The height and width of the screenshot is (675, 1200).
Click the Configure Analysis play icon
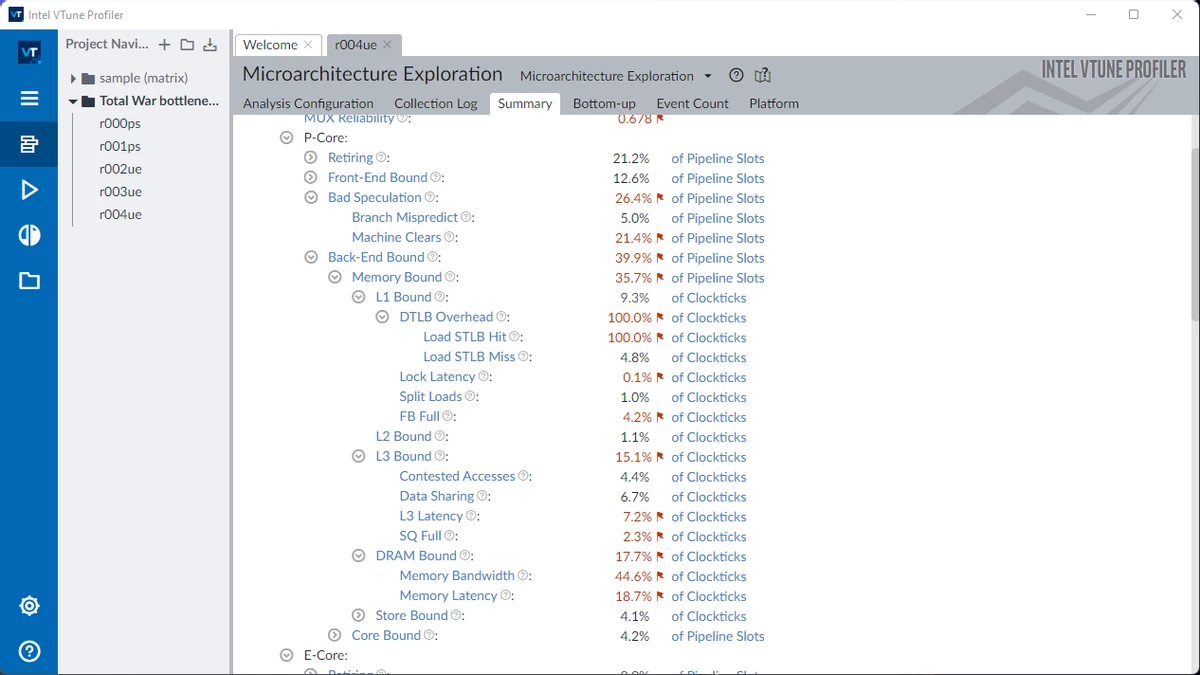pos(29,190)
